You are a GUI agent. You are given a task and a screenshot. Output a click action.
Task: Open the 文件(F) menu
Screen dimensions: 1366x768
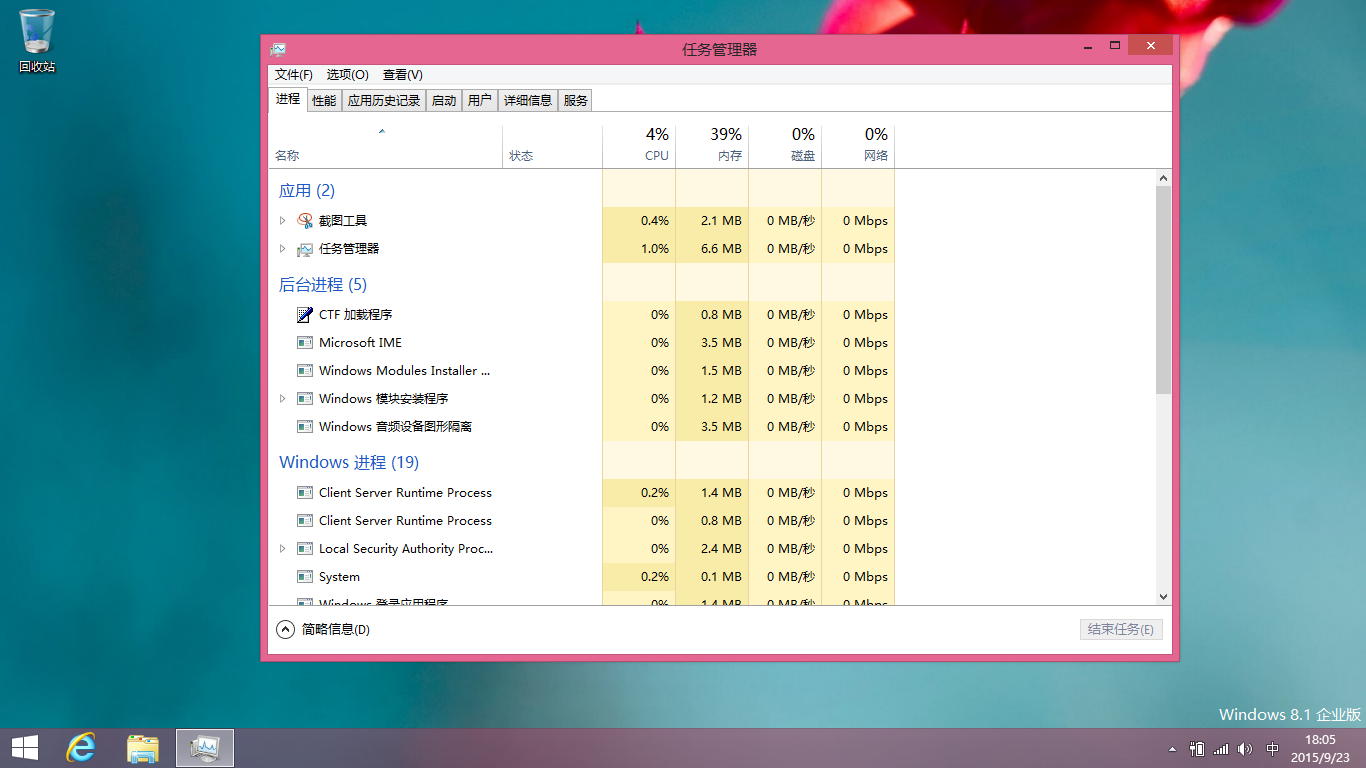point(294,75)
